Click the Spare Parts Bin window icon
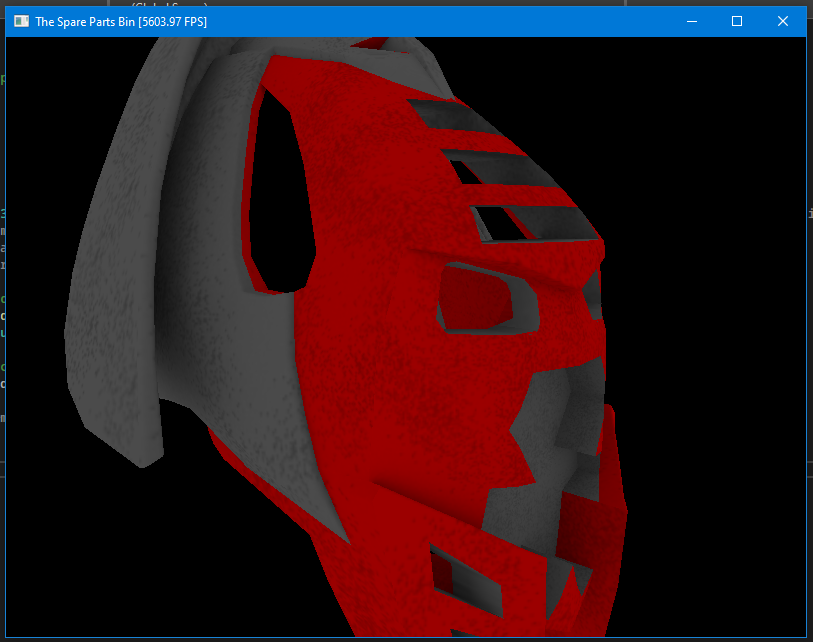 tap(21, 21)
